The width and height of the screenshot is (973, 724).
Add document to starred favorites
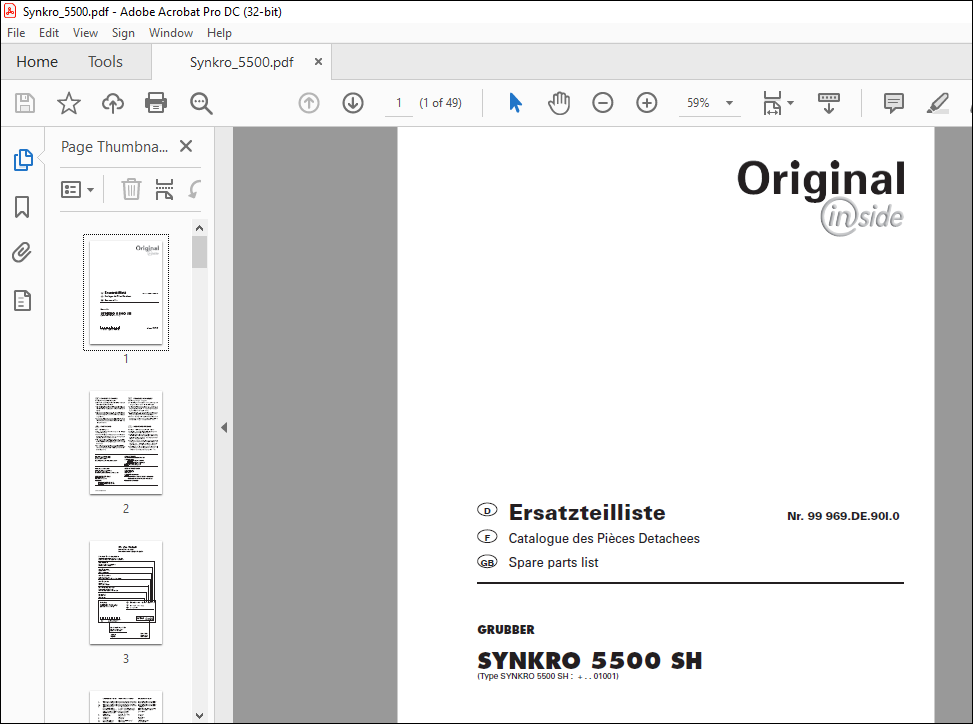pyautogui.click(x=69, y=103)
